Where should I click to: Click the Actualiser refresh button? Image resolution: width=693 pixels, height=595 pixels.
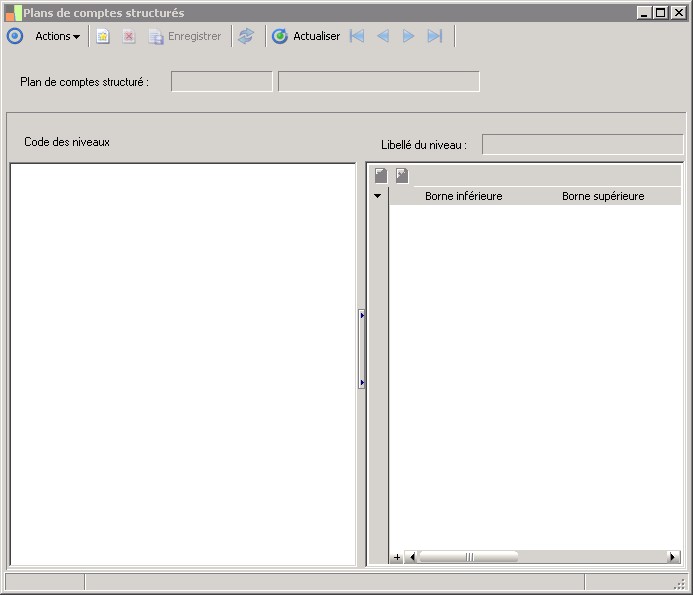(x=306, y=36)
